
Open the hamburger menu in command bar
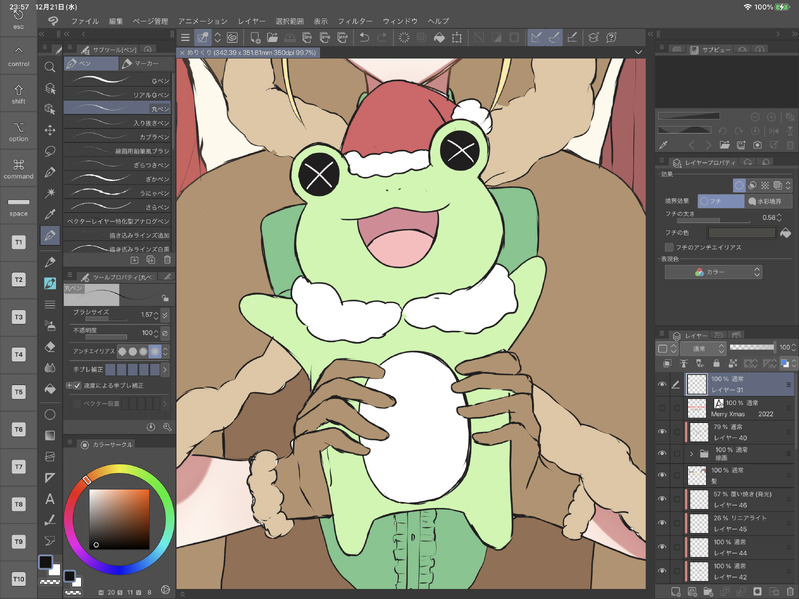(x=185, y=38)
